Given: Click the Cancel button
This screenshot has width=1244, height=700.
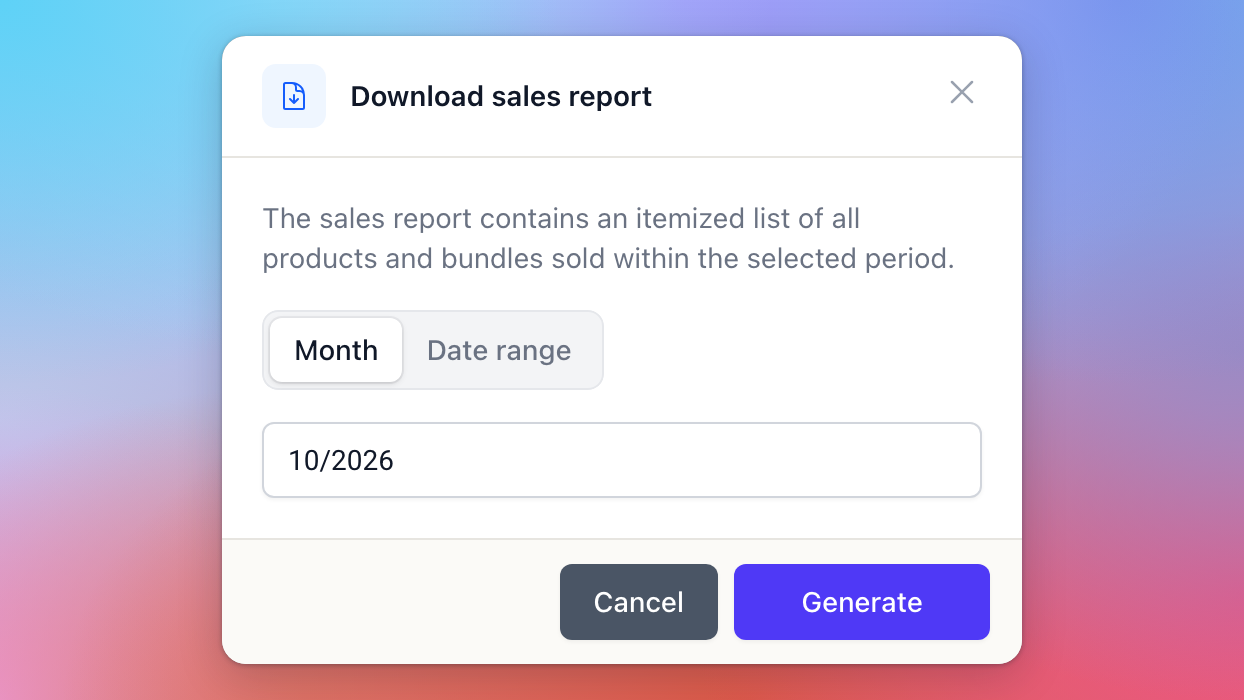Looking at the screenshot, I should pos(639,602).
